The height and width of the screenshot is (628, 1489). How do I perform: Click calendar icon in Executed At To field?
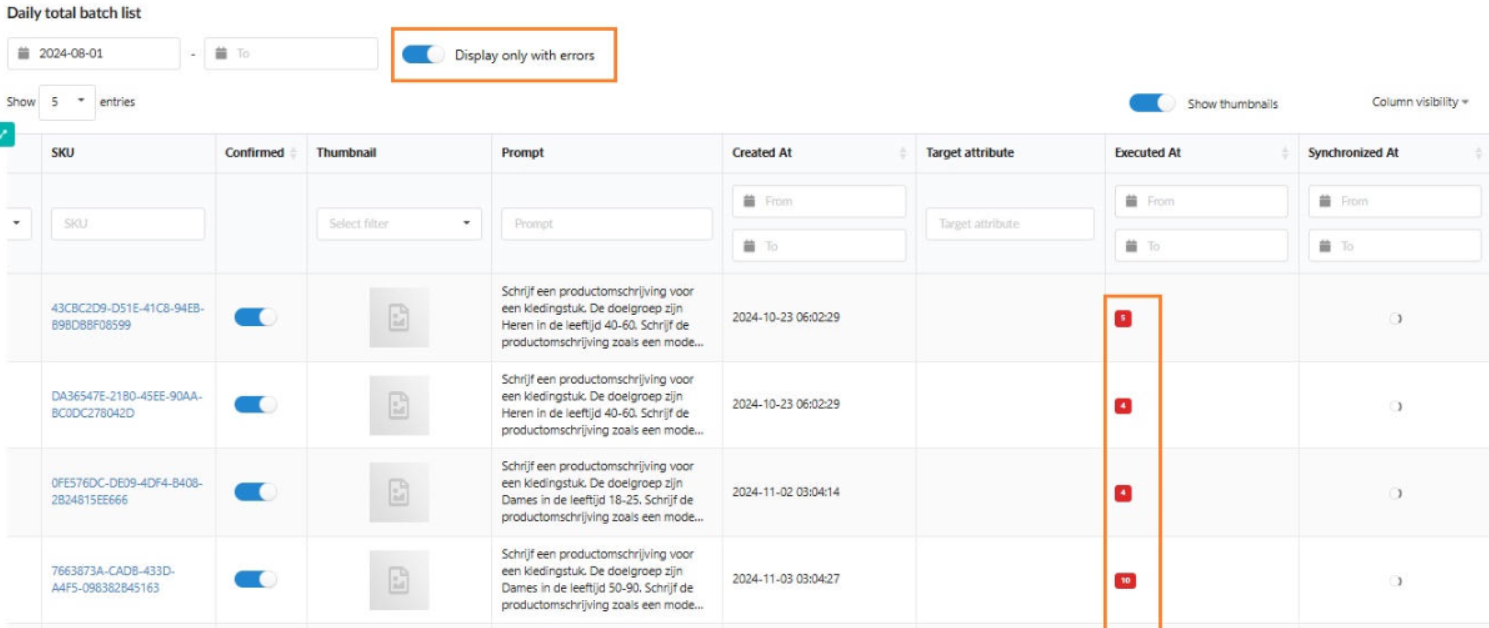(1131, 246)
